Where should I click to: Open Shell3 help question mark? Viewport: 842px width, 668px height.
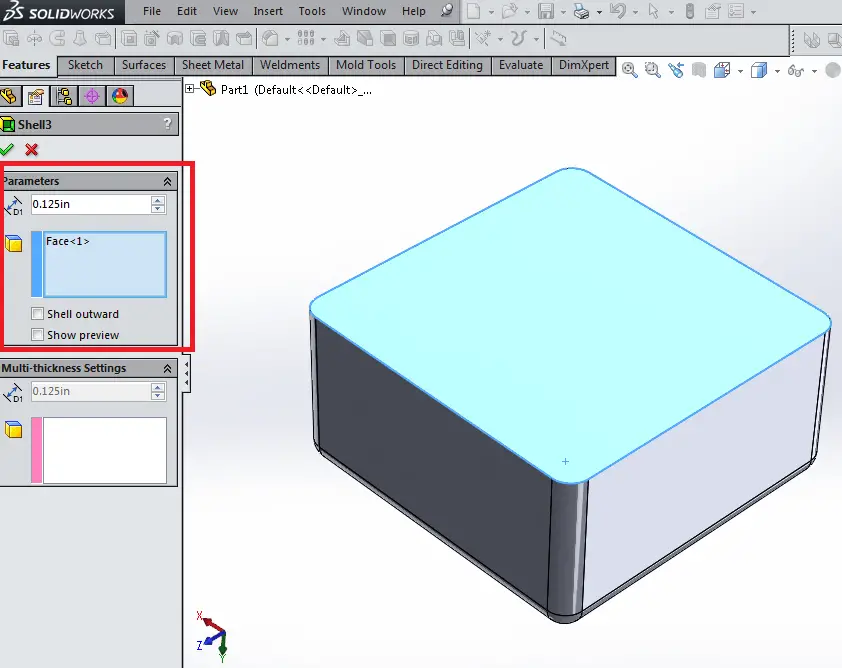168,124
